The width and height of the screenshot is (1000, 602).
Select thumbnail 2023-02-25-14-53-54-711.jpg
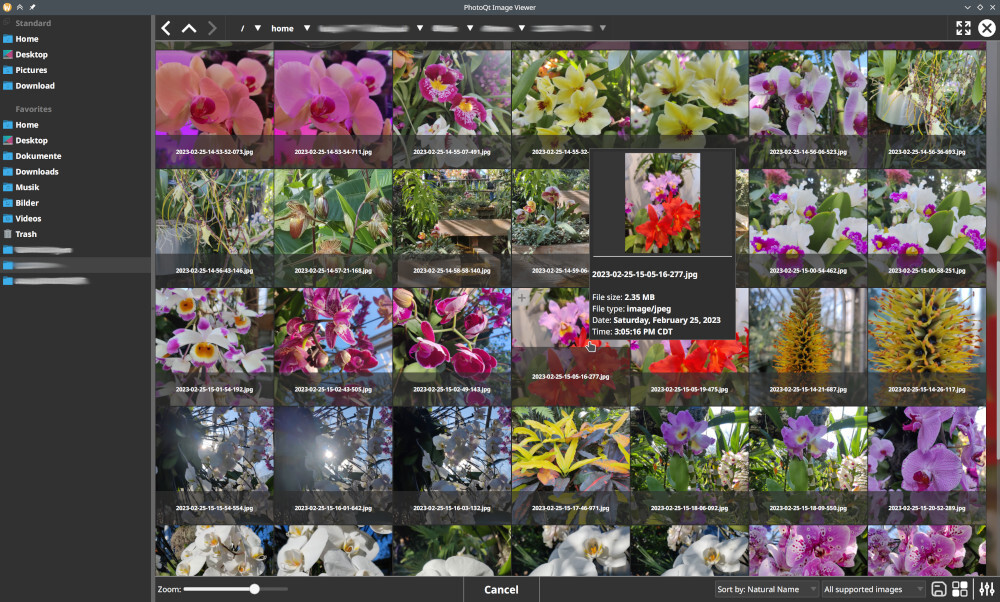click(333, 109)
